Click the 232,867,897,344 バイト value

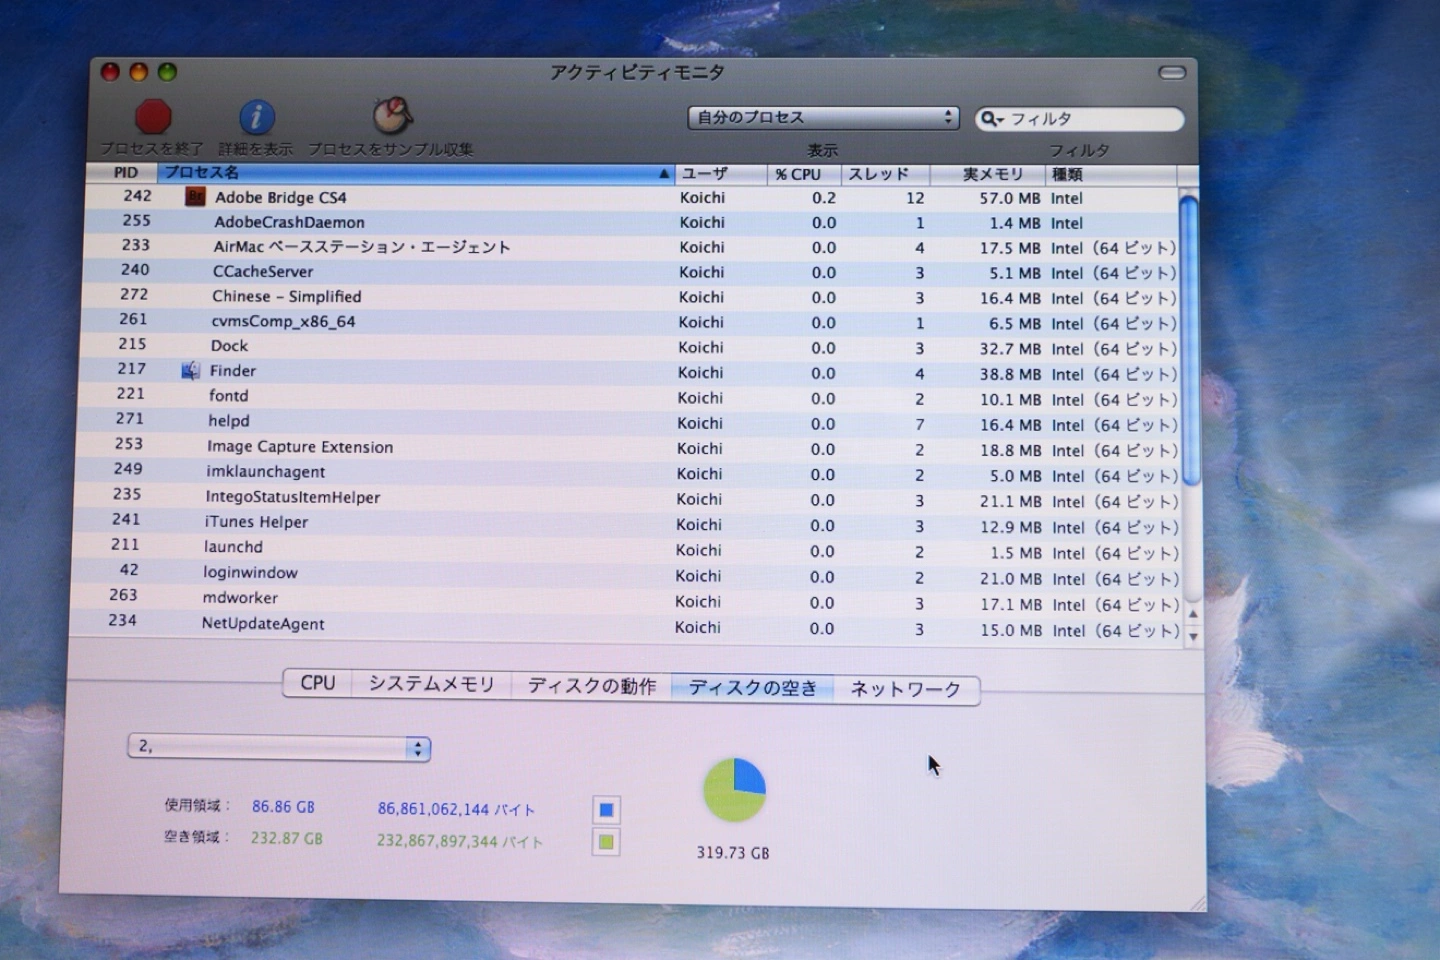459,841
